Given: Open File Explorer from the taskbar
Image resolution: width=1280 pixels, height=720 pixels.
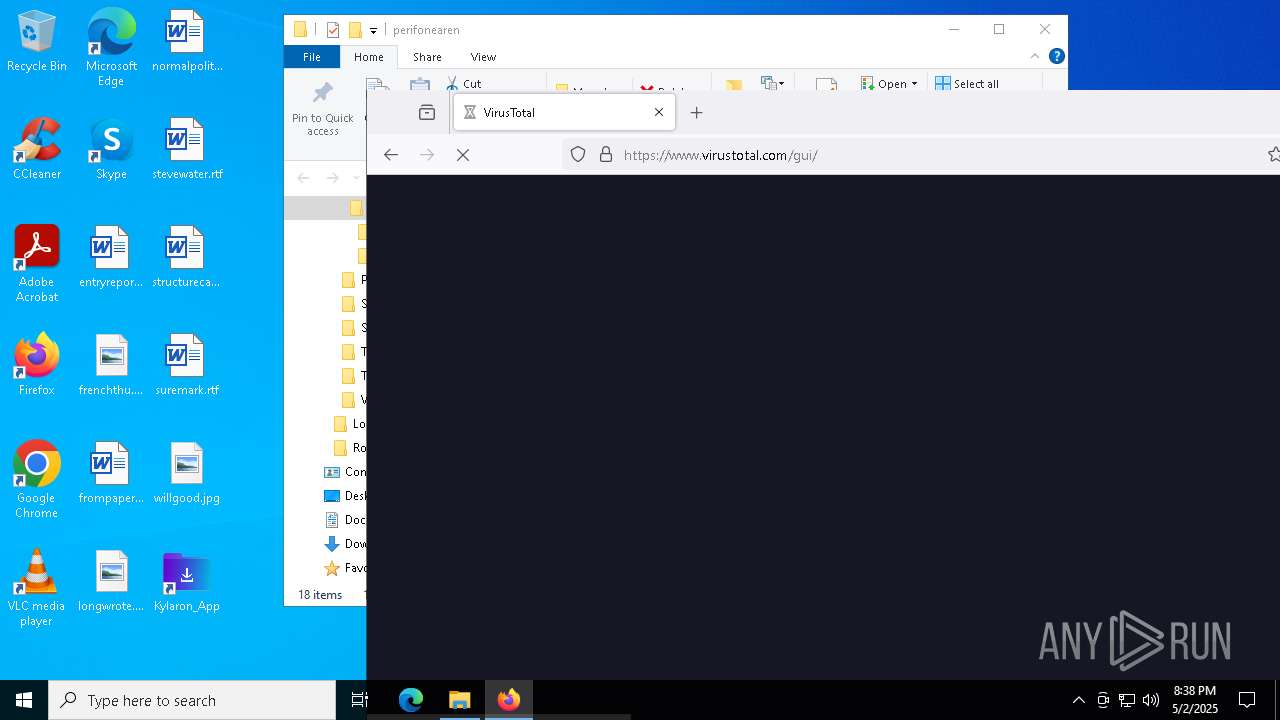Looking at the screenshot, I should [x=459, y=700].
